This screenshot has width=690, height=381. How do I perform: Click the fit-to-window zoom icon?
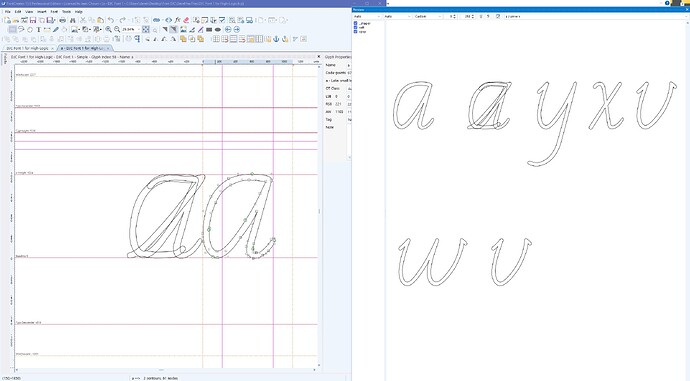146,29
